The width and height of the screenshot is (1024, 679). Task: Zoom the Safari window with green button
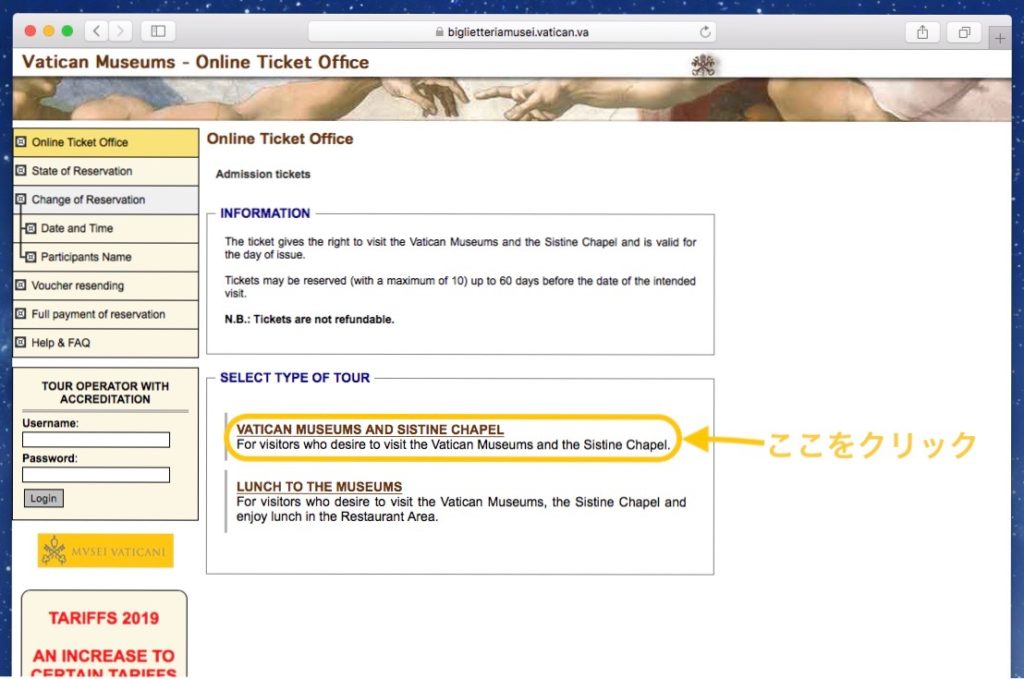[x=67, y=31]
